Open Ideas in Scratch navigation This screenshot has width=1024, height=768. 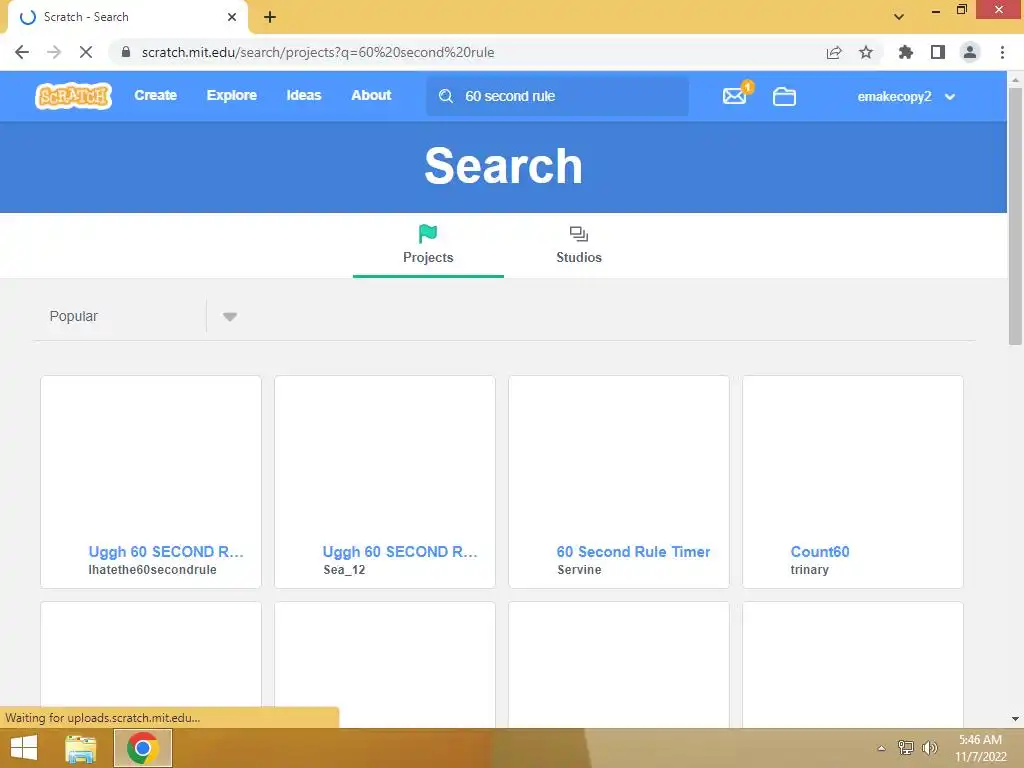(304, 95)
